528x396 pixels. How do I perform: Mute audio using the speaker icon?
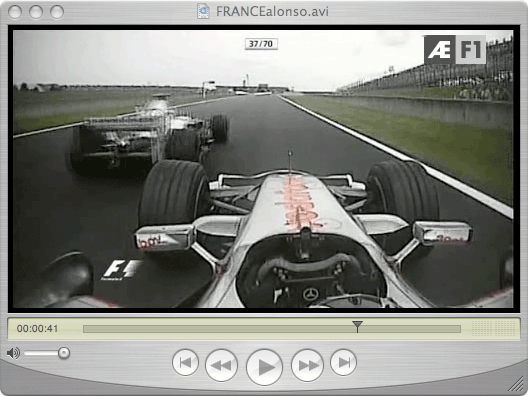[x=13, y=353]
